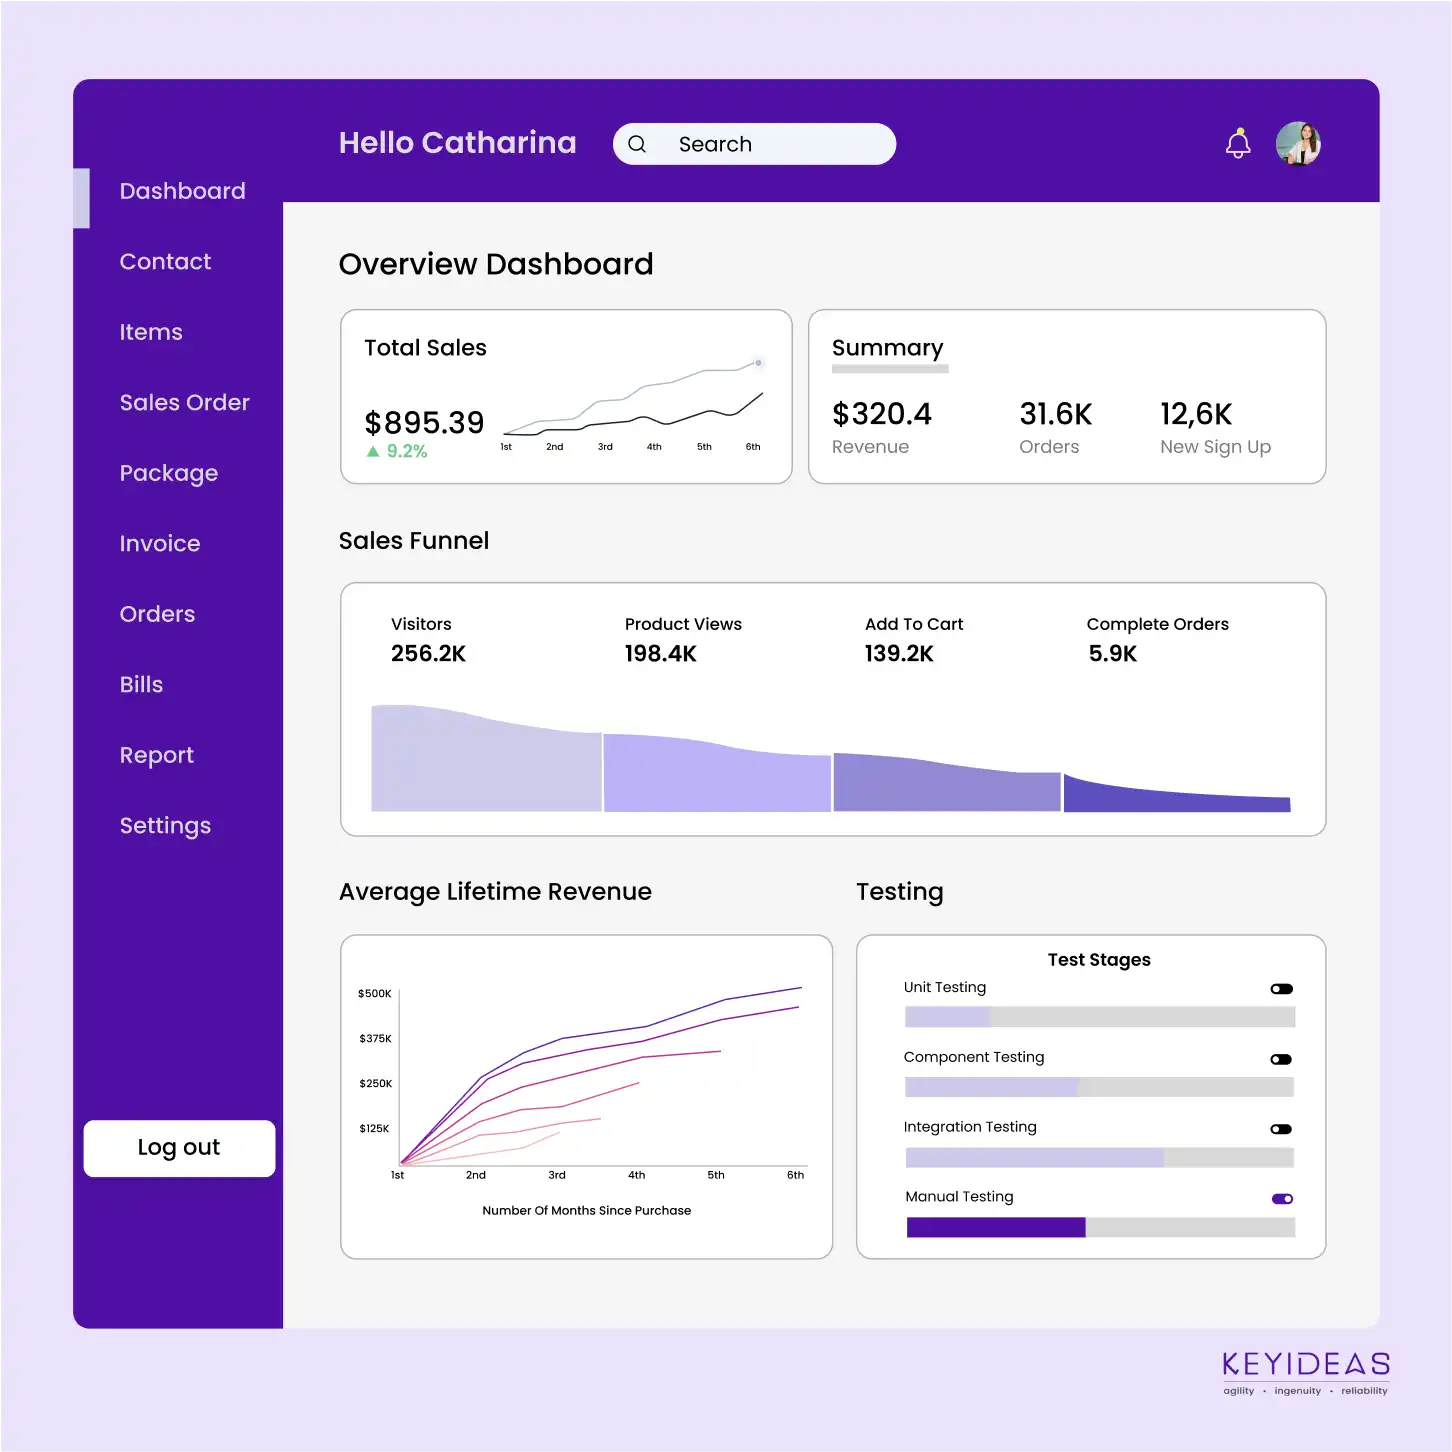Click the green 9.2% growth arrow
Image resolution: width=1452 pixels, height=1452 pixels.
373,452
